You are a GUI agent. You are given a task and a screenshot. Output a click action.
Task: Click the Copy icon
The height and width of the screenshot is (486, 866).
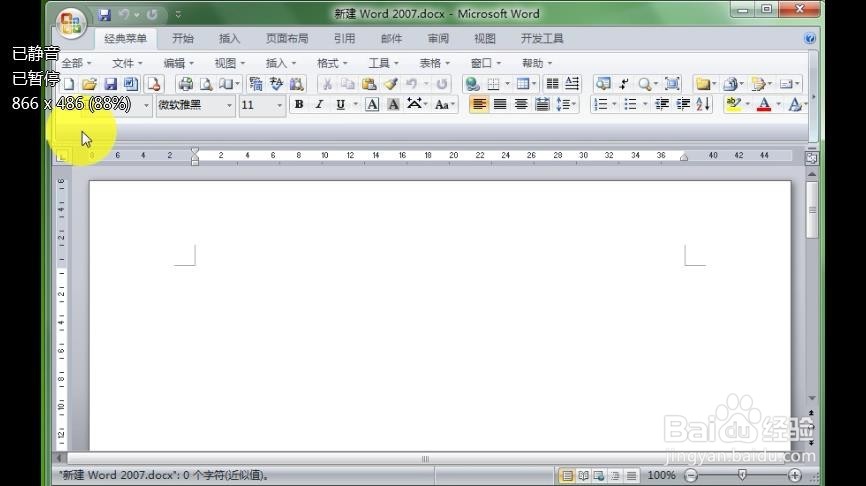tap(347, 84)
